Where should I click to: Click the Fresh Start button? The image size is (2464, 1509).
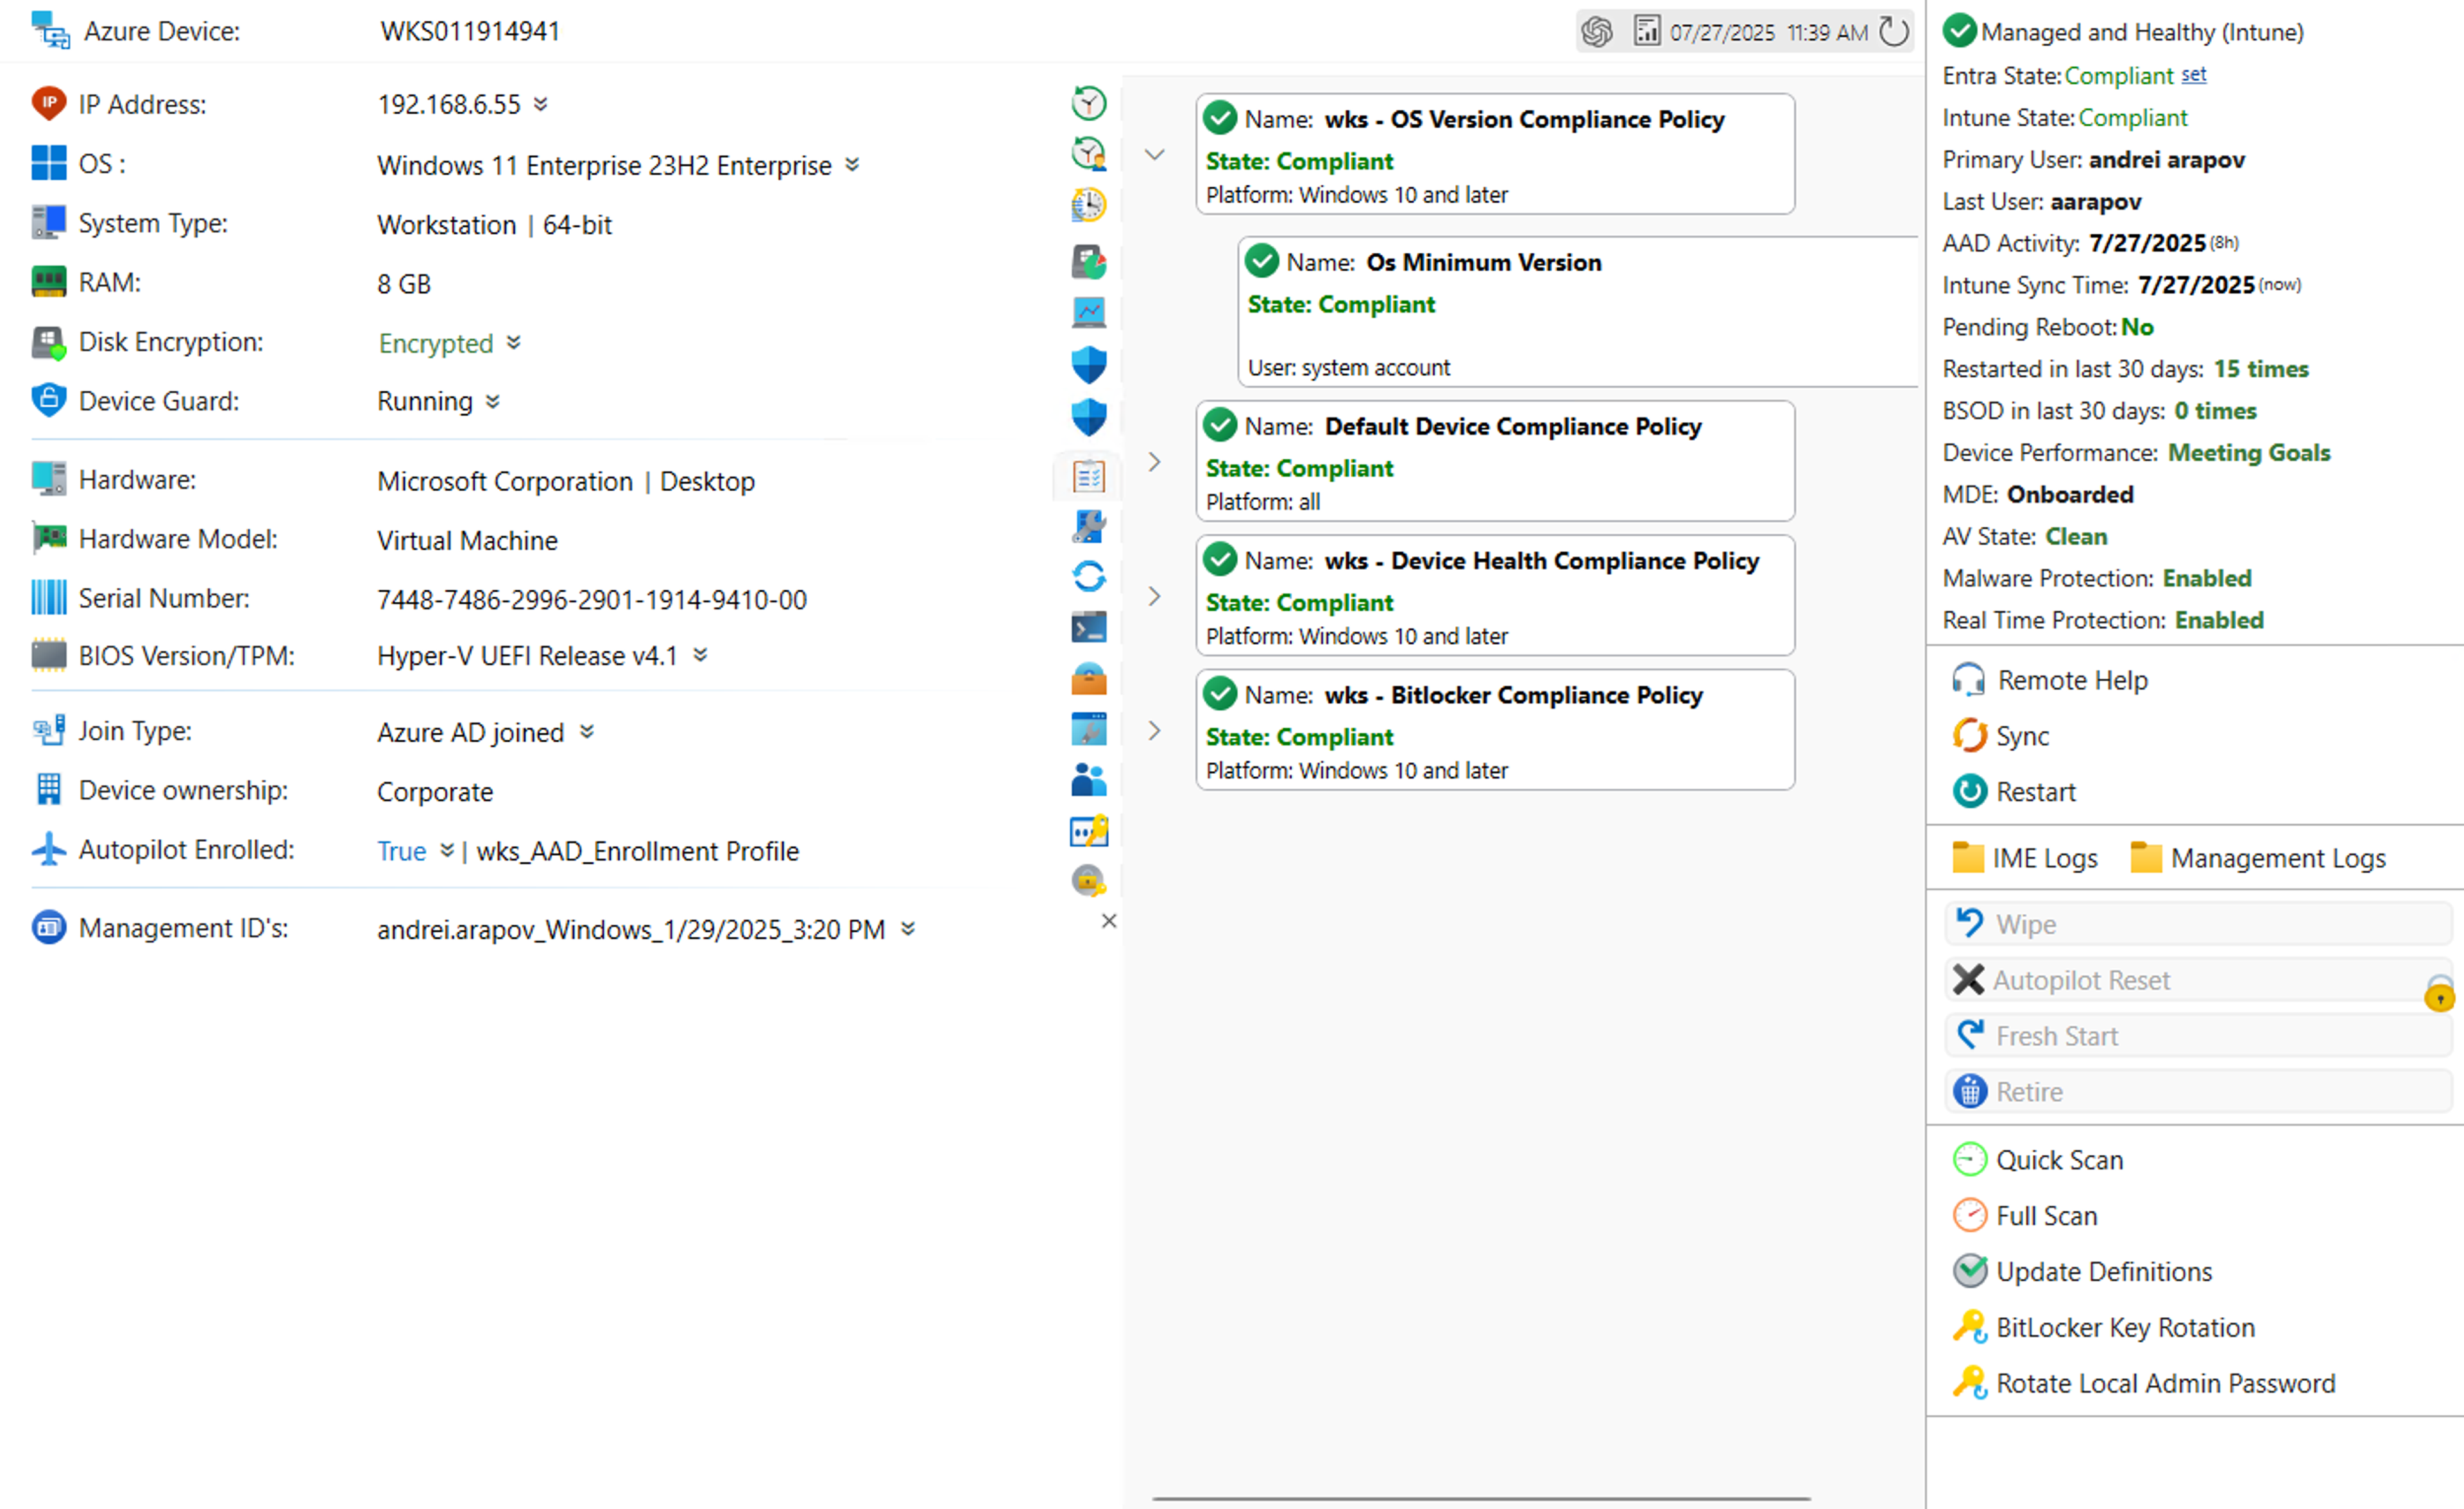click(2198, 1036)
